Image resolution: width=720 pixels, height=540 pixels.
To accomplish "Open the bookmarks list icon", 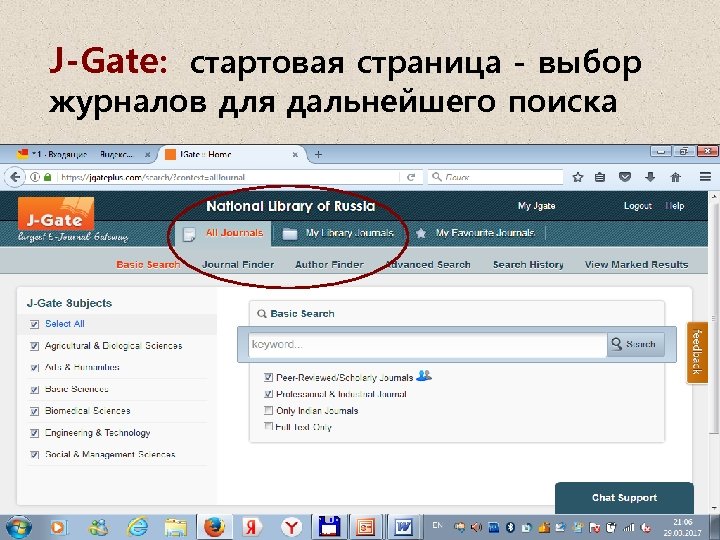I will pos(600,177).
